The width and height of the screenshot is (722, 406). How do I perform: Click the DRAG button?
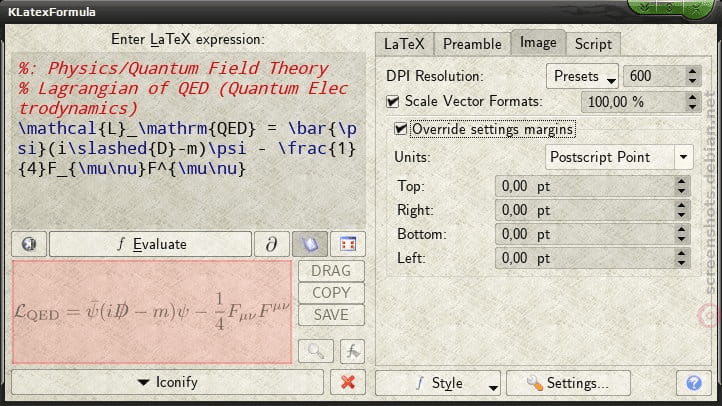coord(331,271)
